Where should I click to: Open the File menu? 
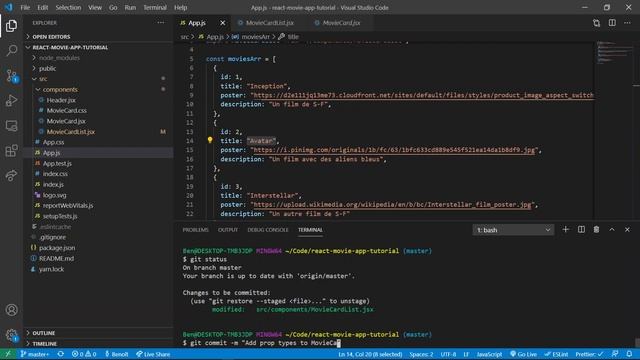(x=25, y=7)
